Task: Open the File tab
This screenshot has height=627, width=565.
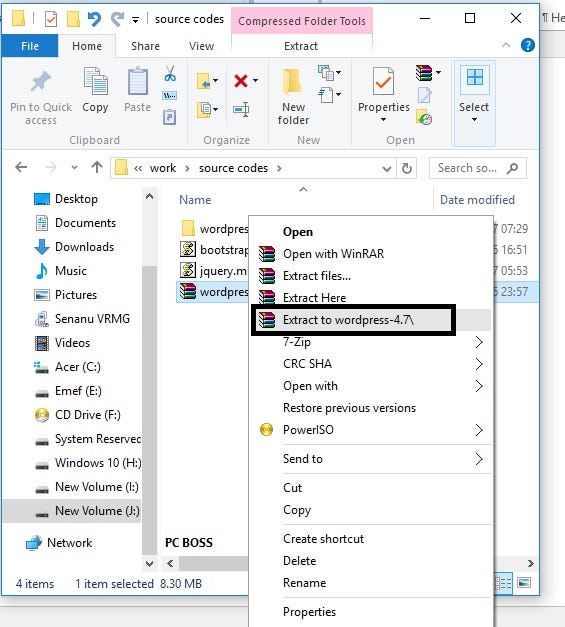Action: (30, 46)
